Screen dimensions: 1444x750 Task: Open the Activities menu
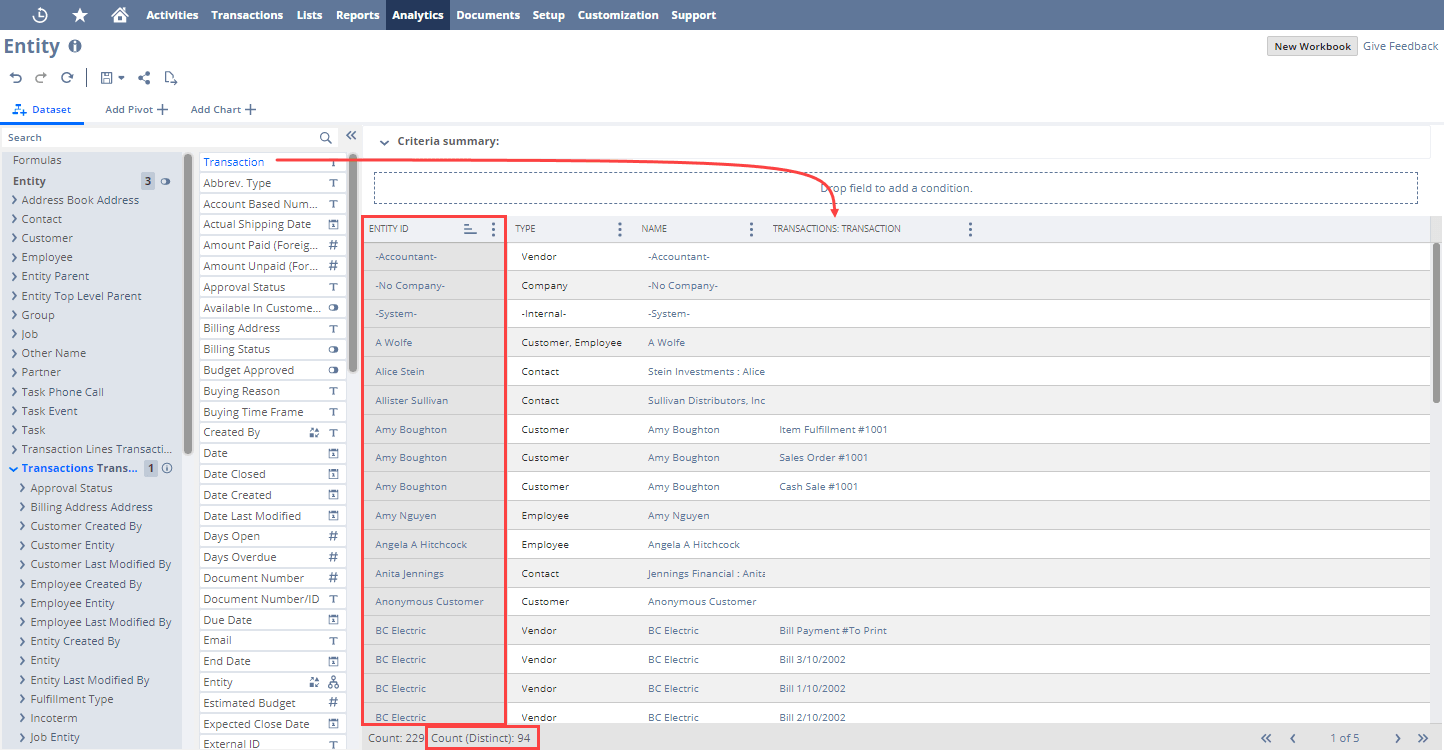pos(172,15)
